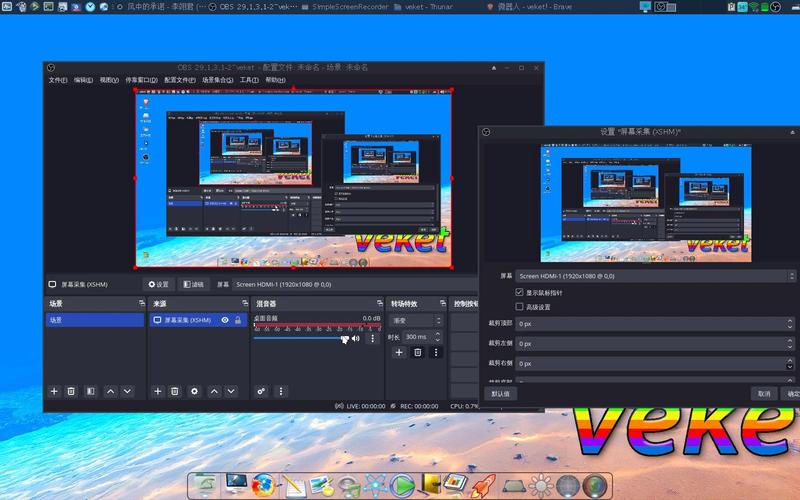
Task: Switch to the SimpleScreenRecorder taskbar entry
Action: click(345, 7)
